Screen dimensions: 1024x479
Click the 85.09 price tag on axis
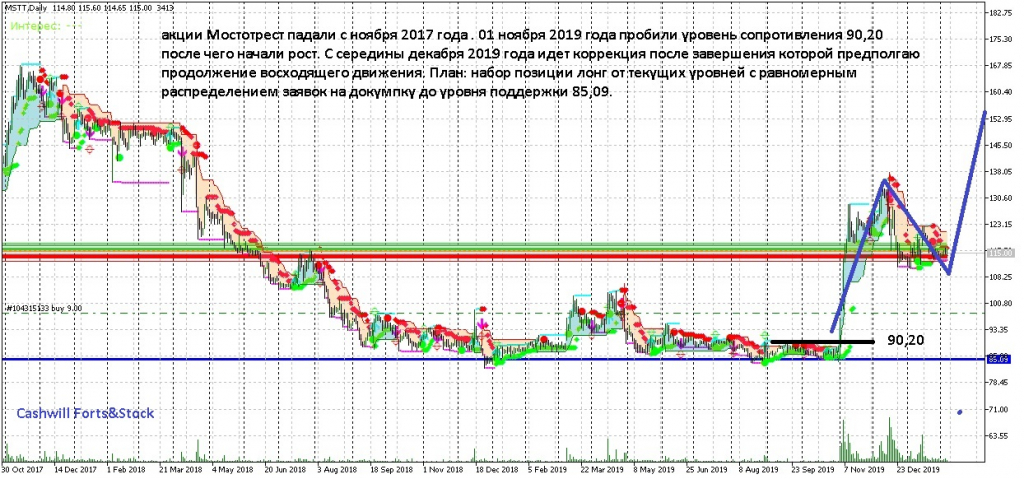tap(1000, 359)
